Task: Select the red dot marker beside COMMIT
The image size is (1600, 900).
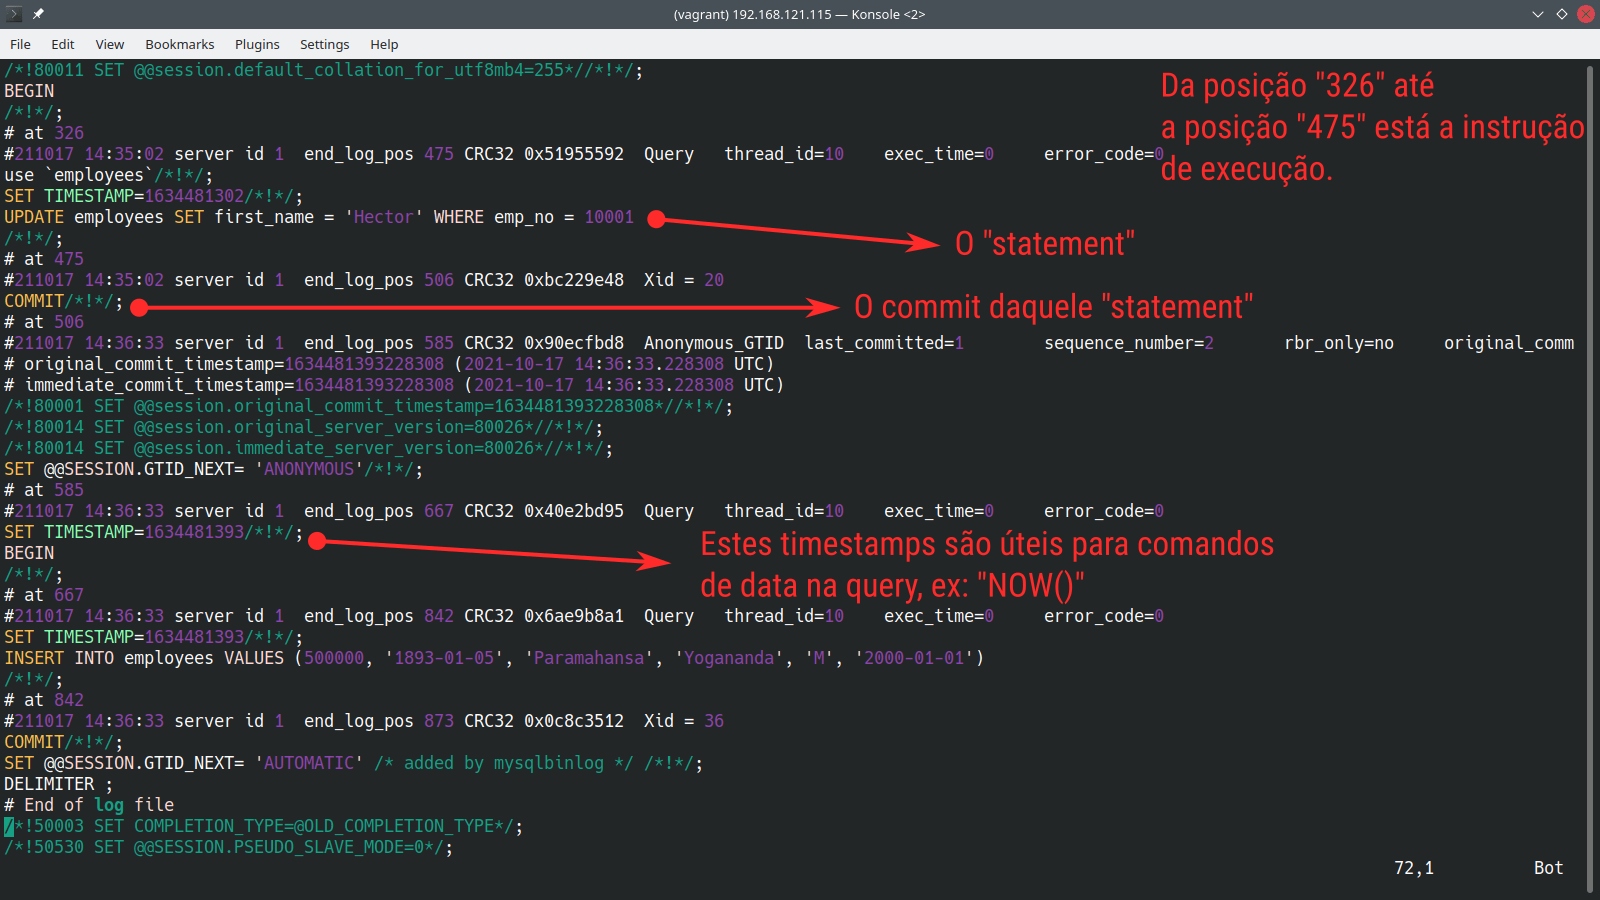Action: [x=139, y=308]
